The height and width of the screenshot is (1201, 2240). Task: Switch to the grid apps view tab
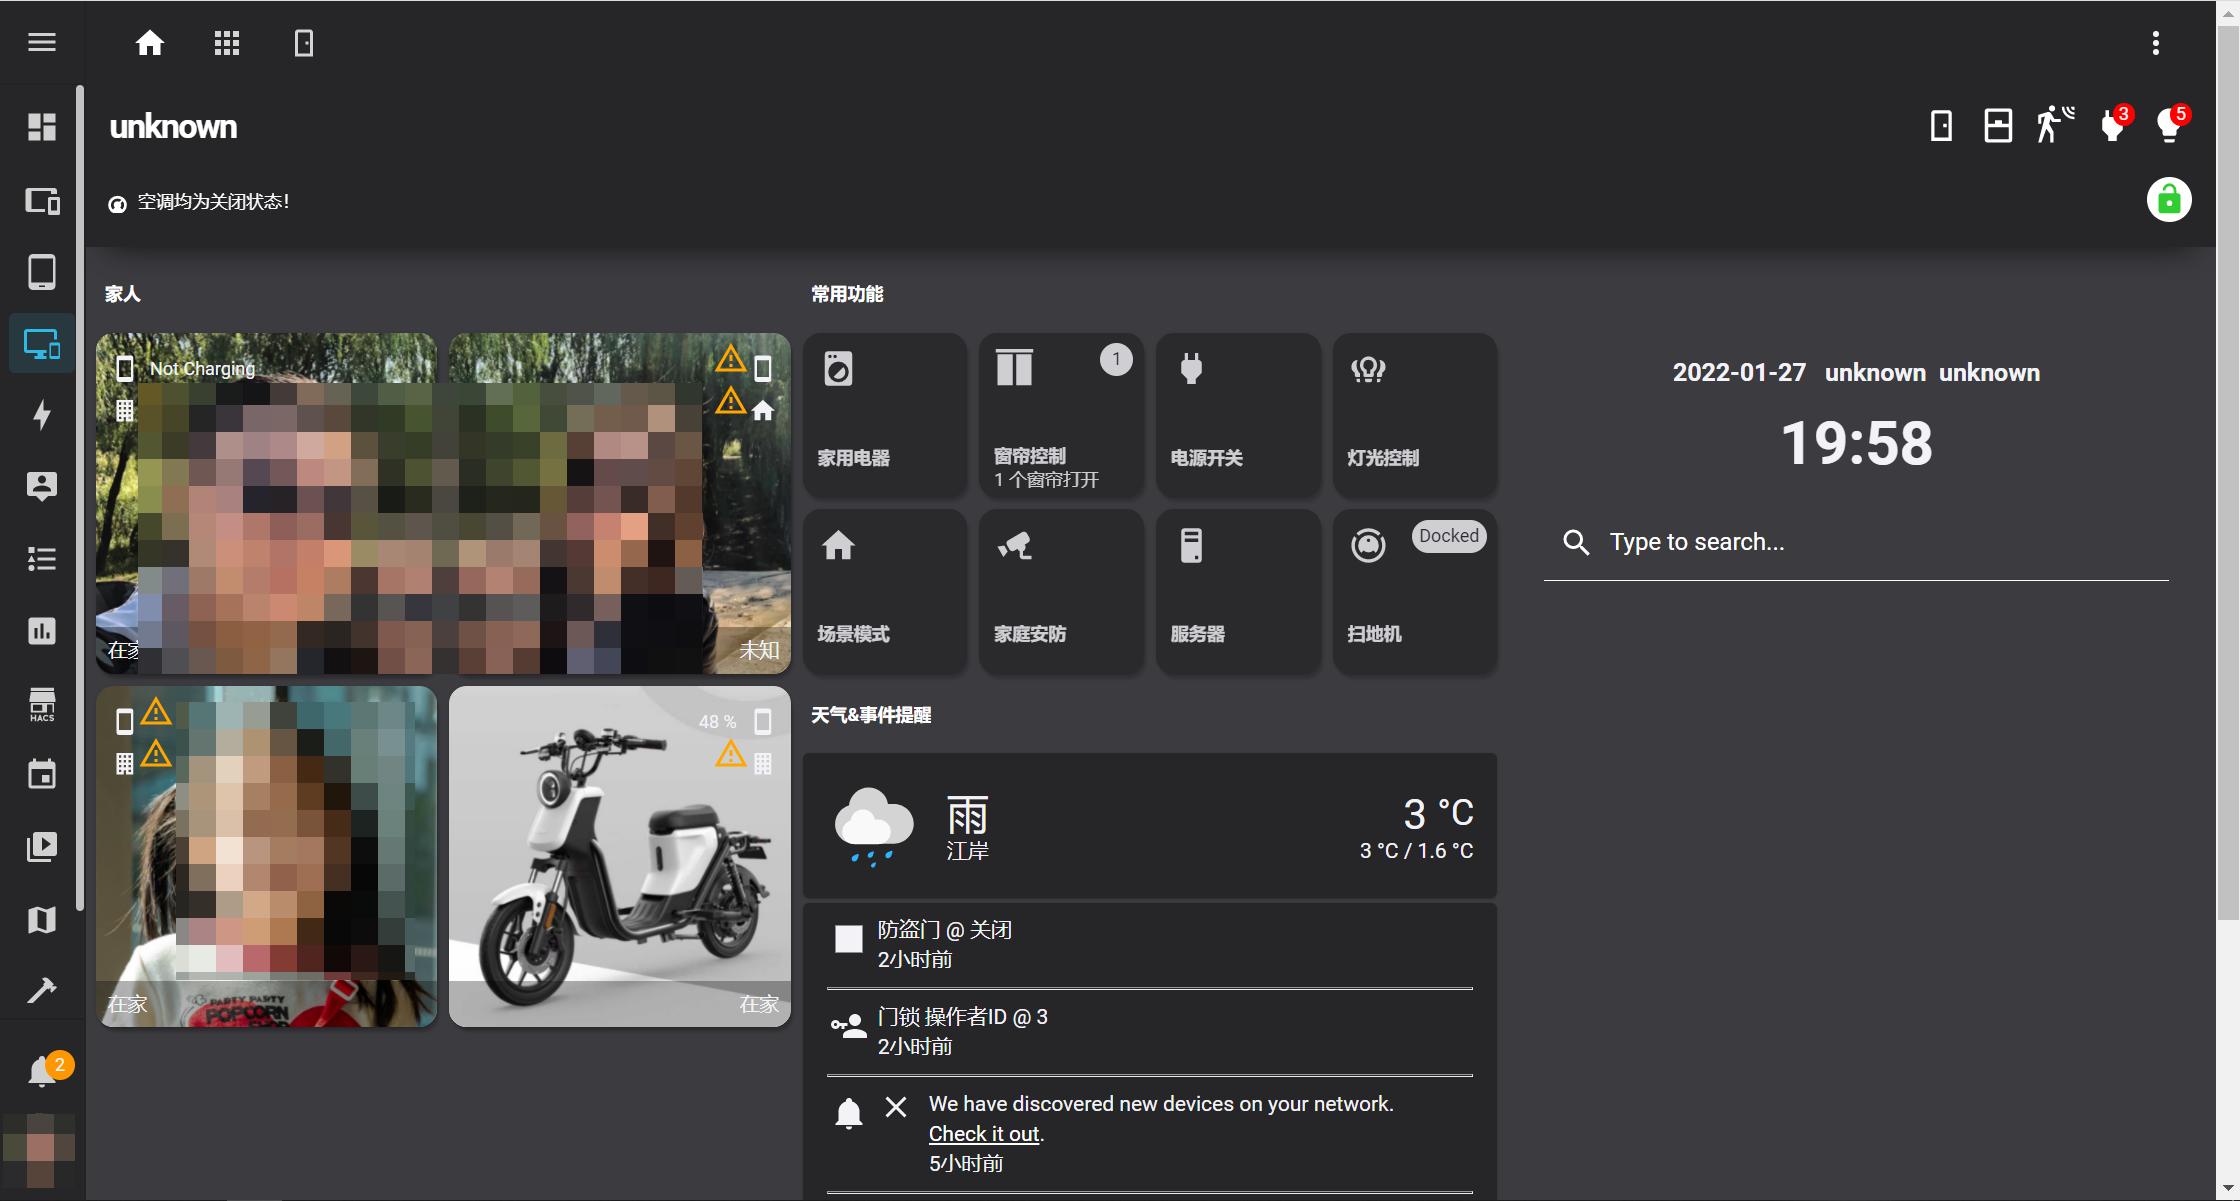coord(227,42)
